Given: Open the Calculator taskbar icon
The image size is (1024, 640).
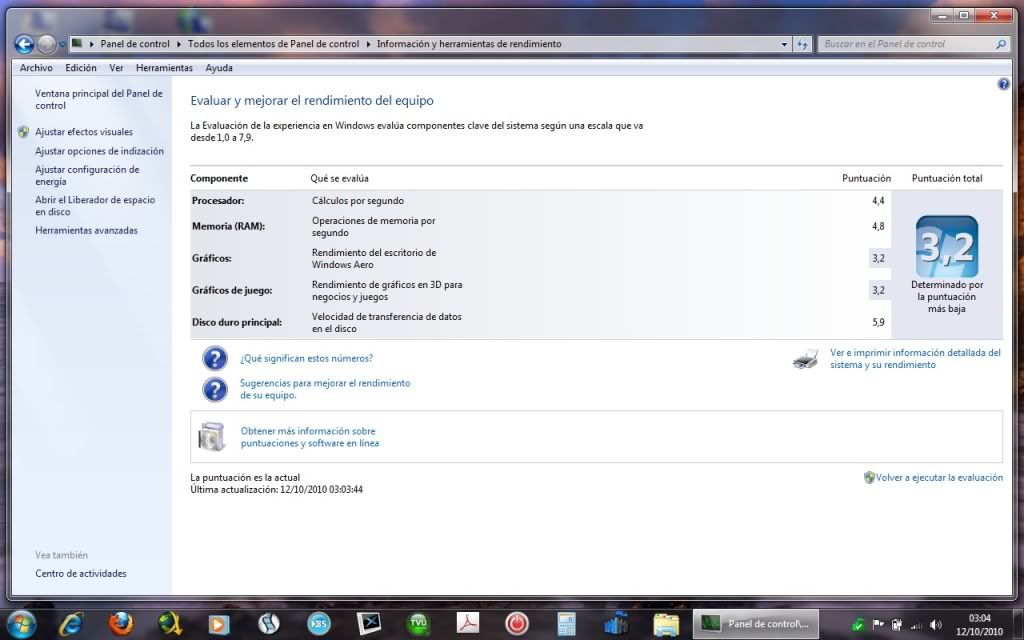Looking at the screenshot, I should pyautogui.click(x=566, y=624).
